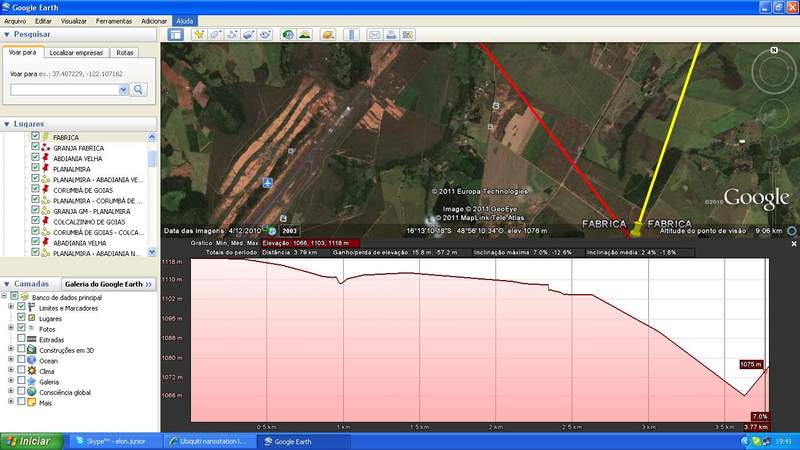Show historical imagery clock icon
Viewport: 800px width, 450px height.
(288, 35)
